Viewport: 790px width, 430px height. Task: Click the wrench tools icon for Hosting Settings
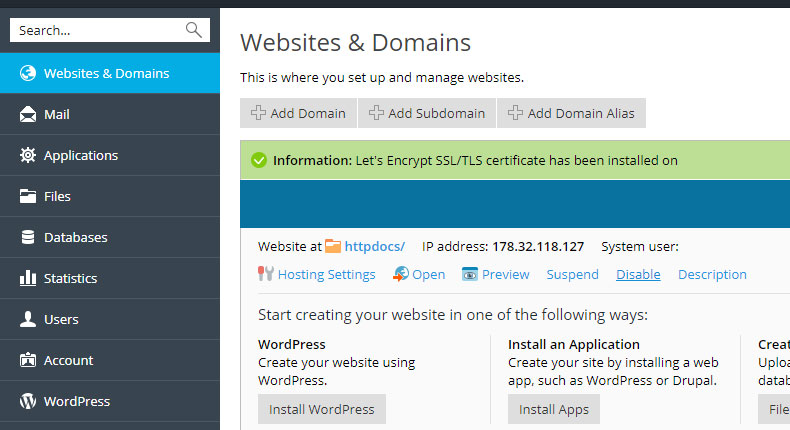[266, 274]
